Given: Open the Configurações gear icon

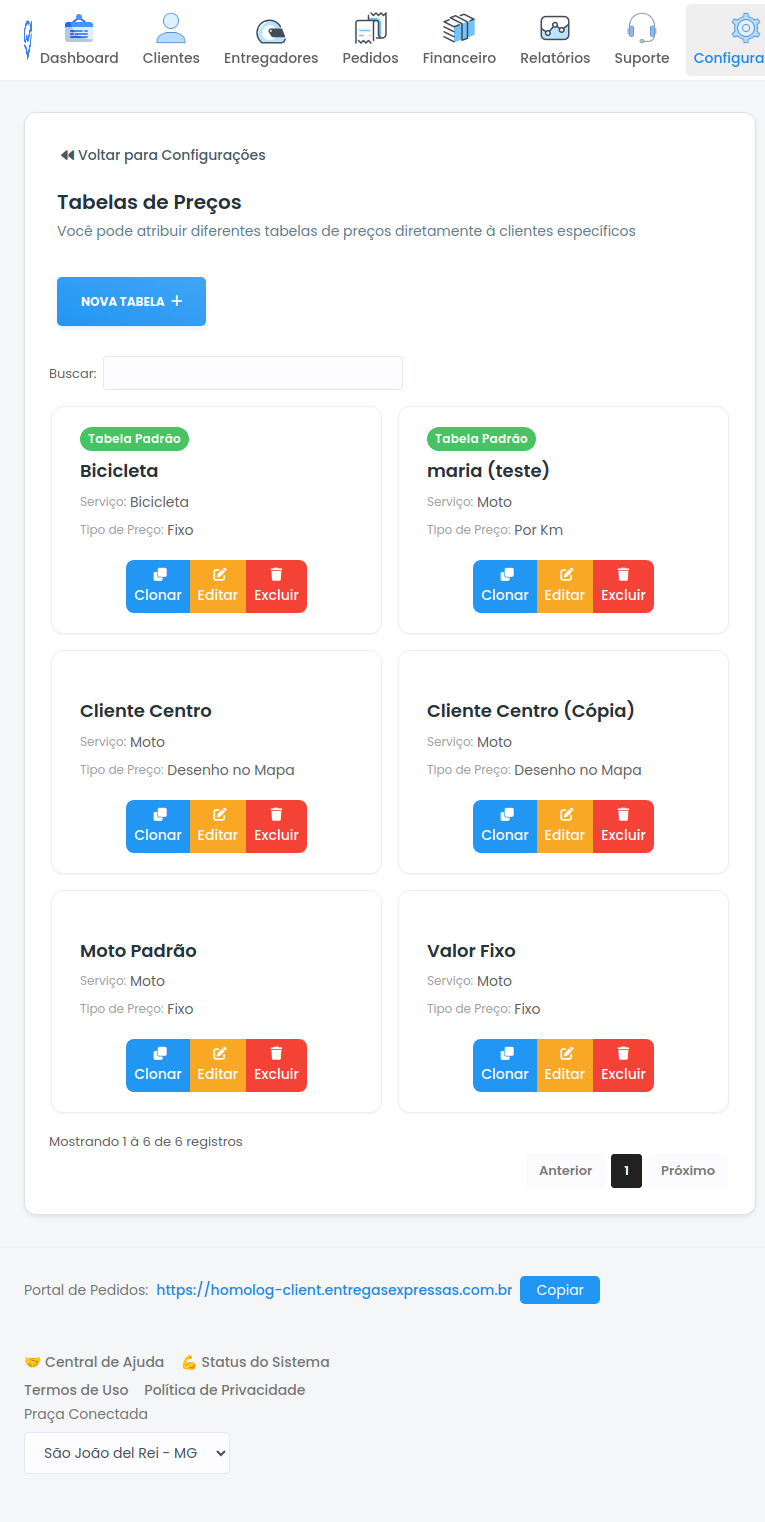Looking at the screenshot, I should point(744,29).
